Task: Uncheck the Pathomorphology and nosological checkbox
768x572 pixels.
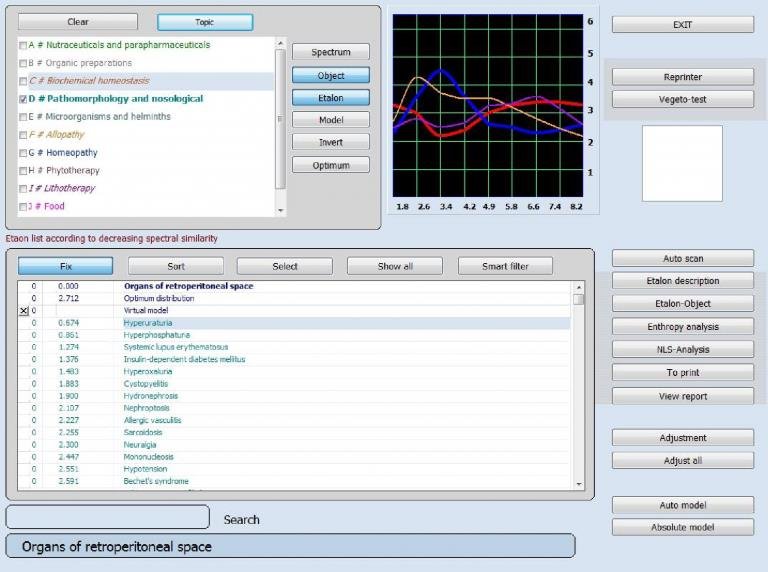Action: pos(23,100)
